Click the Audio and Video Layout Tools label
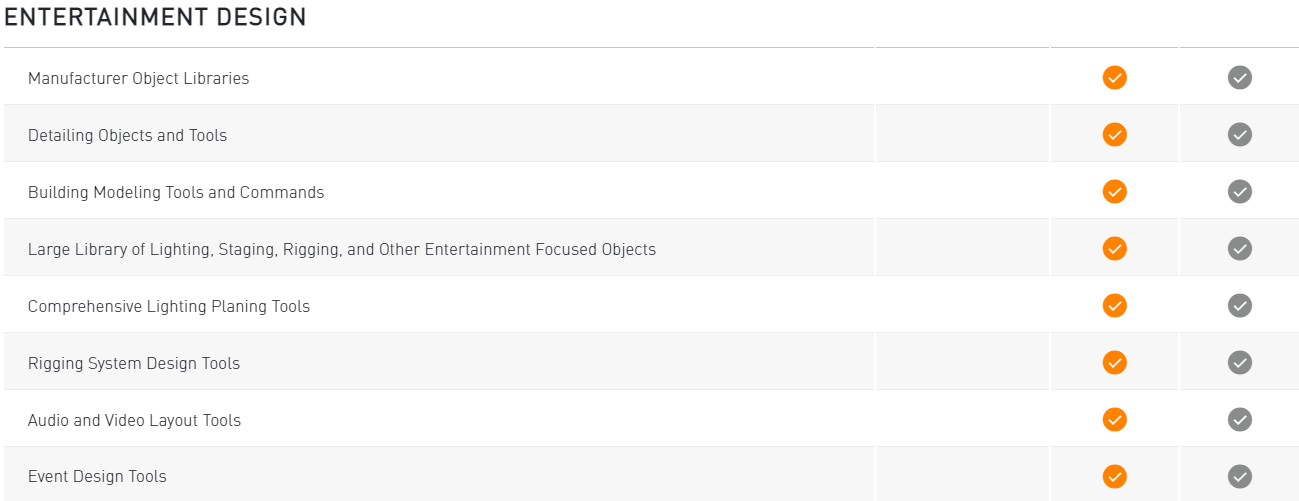Viewport: 1299px width, 501px height. (x=134, y=420)
